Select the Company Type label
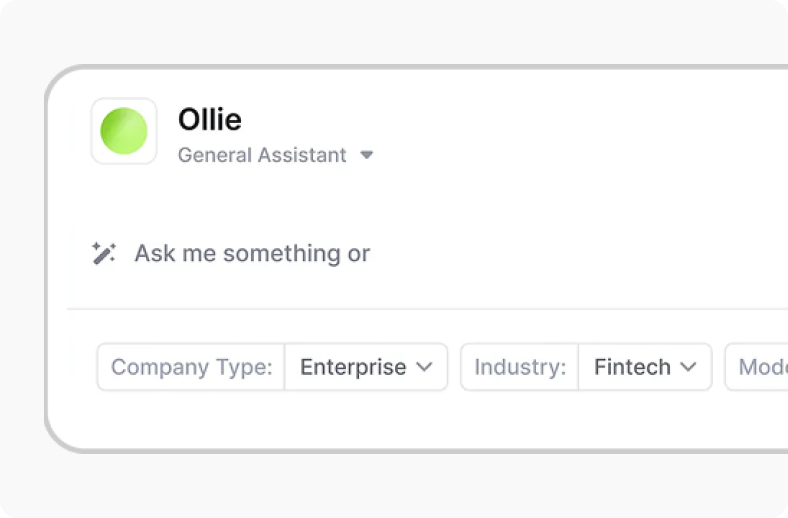This screenshot has width=788, height=518. point(191,367)
